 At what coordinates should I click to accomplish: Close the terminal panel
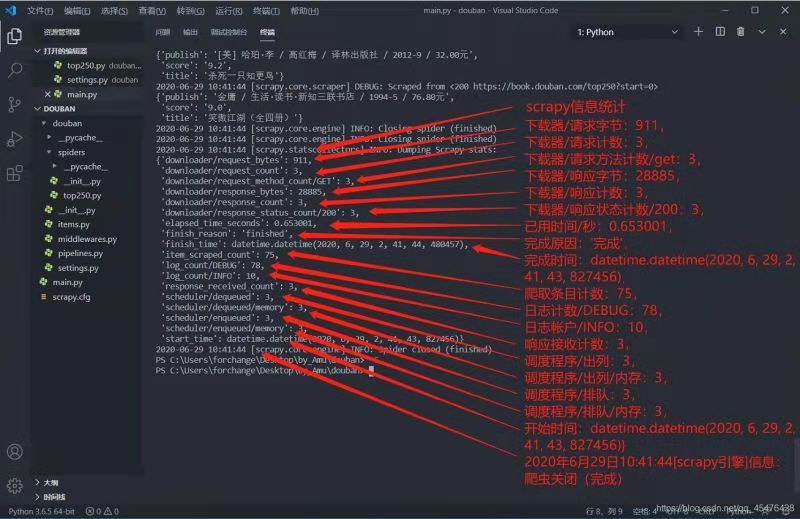[x=783, y=32]
